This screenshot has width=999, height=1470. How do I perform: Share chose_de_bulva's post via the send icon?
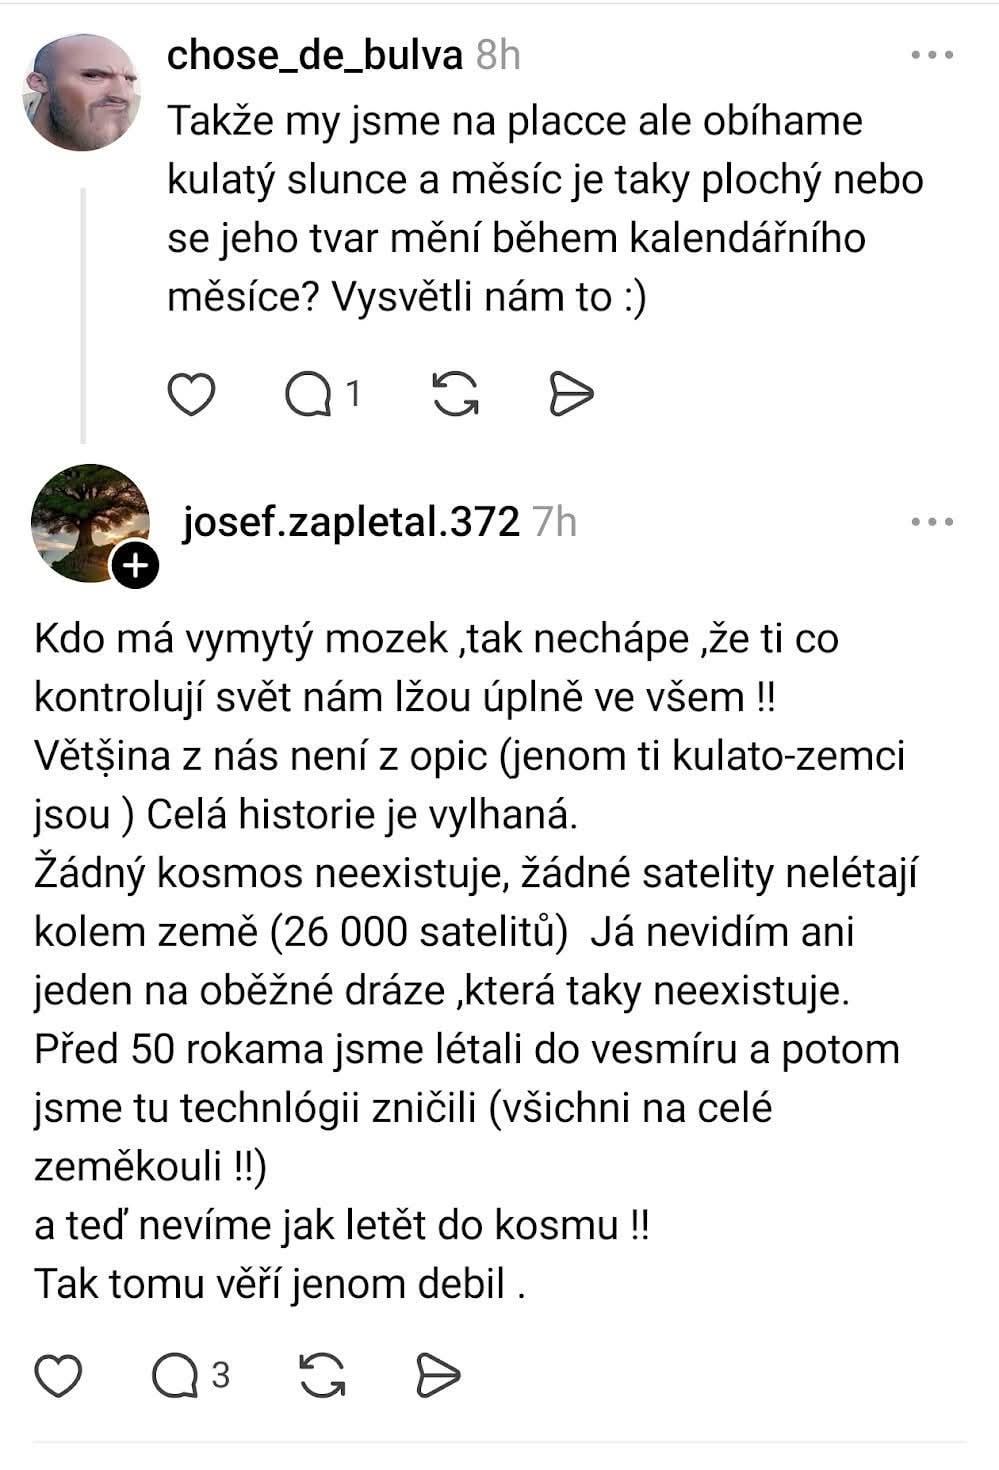[572, 394]
